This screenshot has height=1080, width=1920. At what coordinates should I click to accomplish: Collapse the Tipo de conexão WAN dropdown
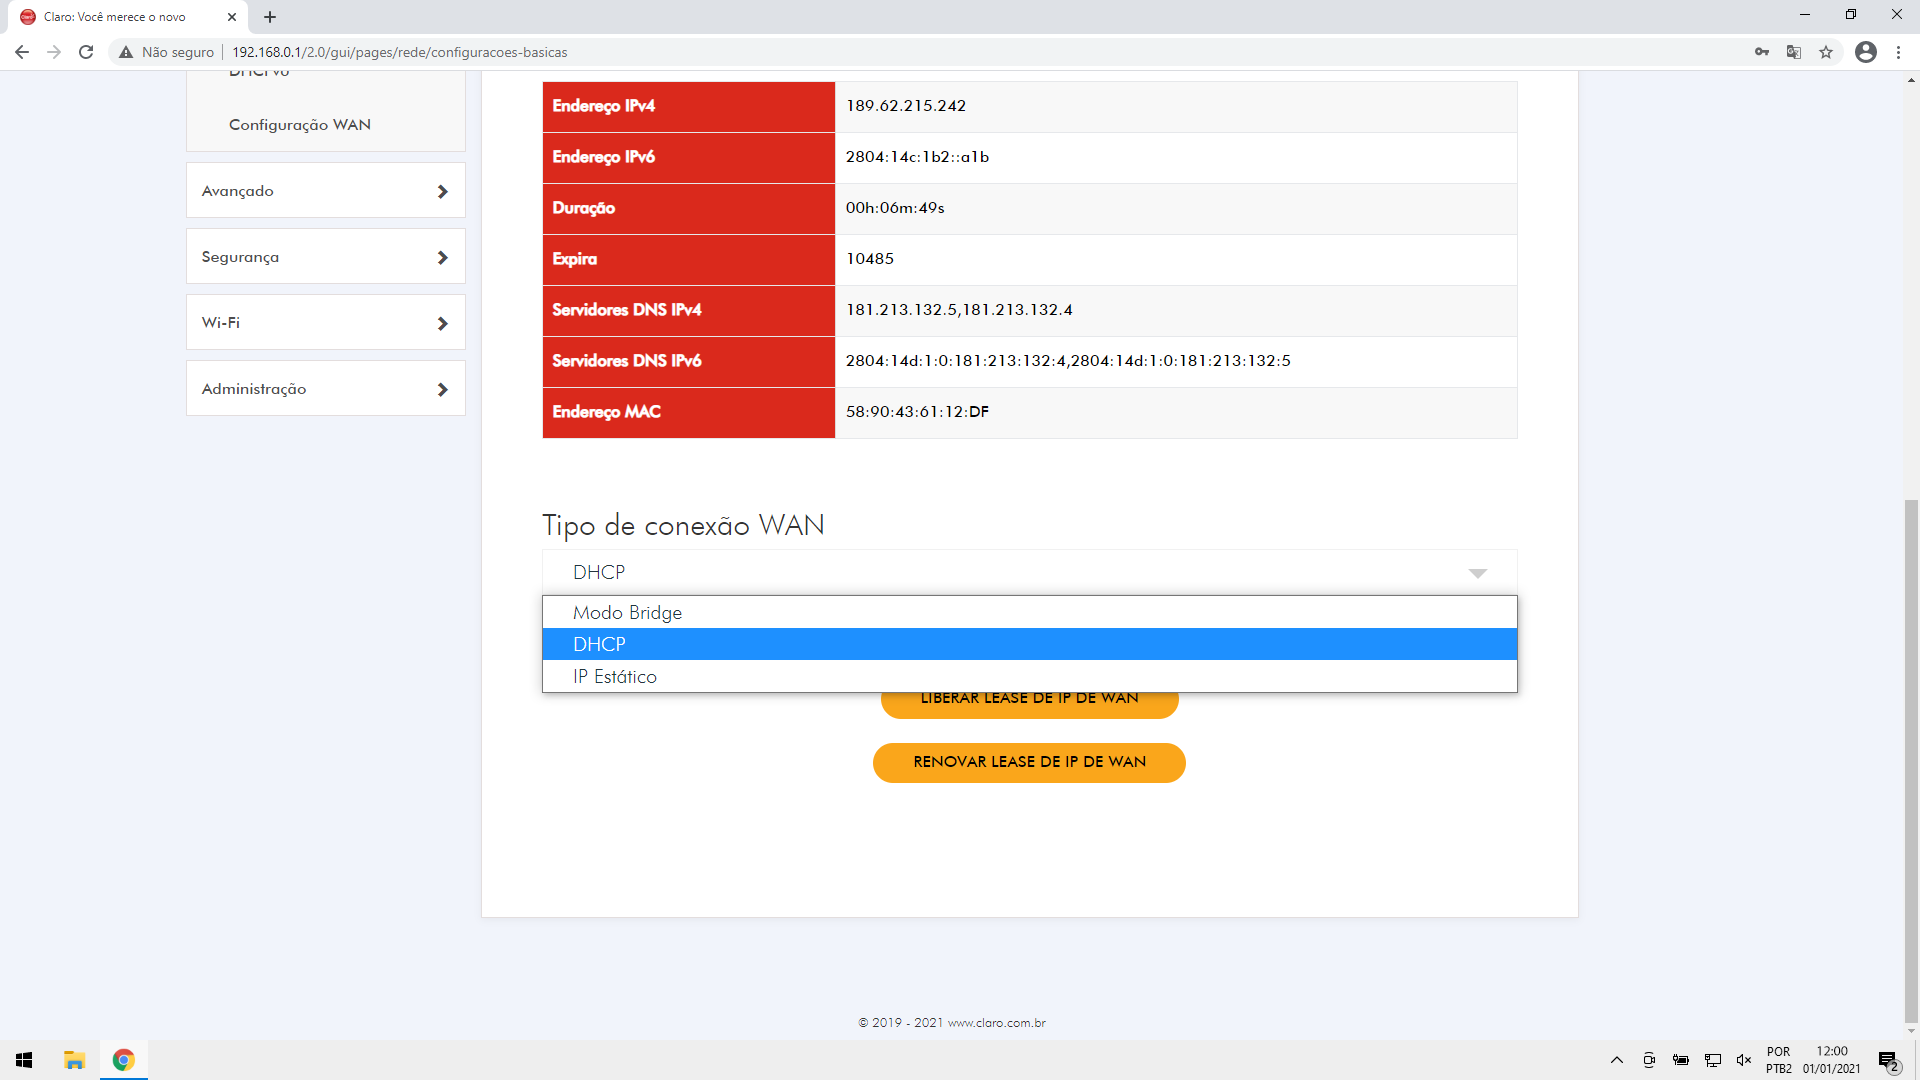point(1030,572)
